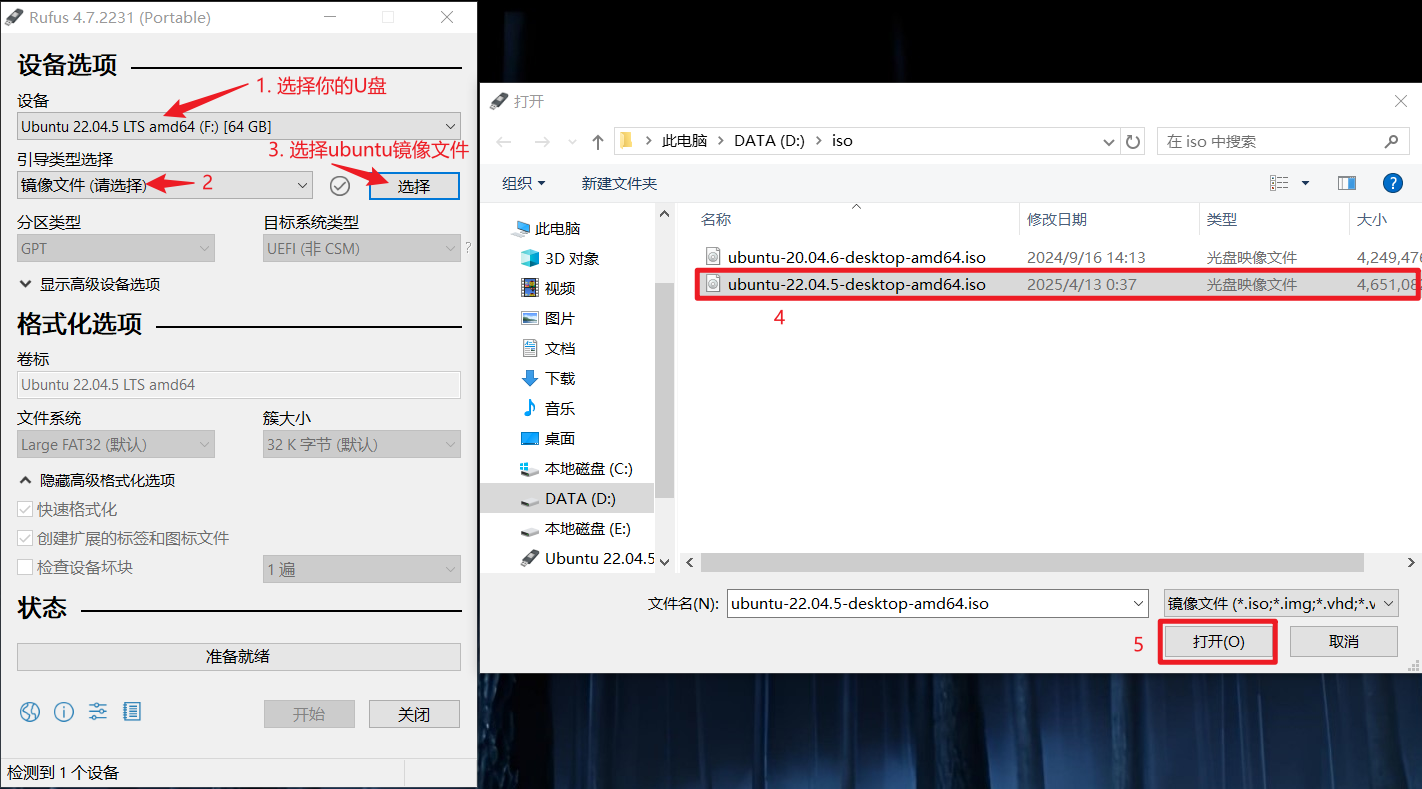1422x789 pixels.
Task: Open help question mark icon in dialog
Action: point(1392,183)
